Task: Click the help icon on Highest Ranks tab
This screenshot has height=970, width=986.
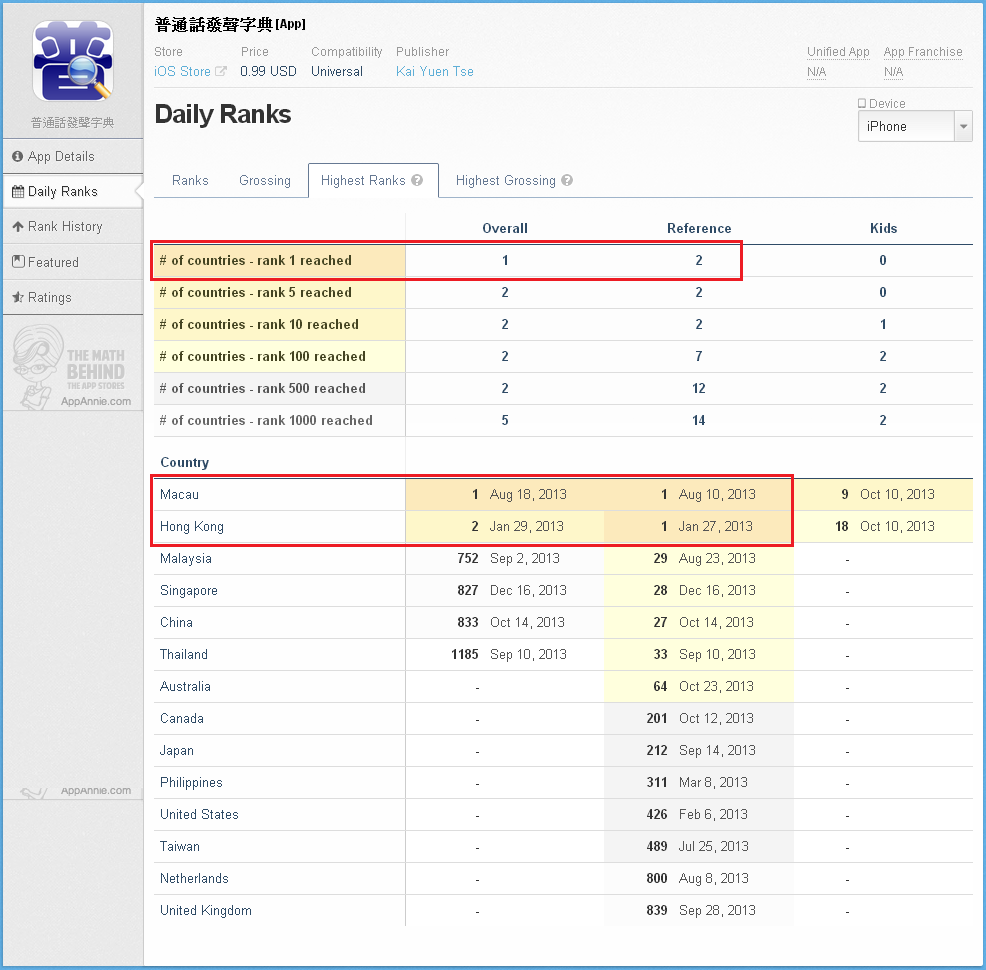Action: [417, 181]
